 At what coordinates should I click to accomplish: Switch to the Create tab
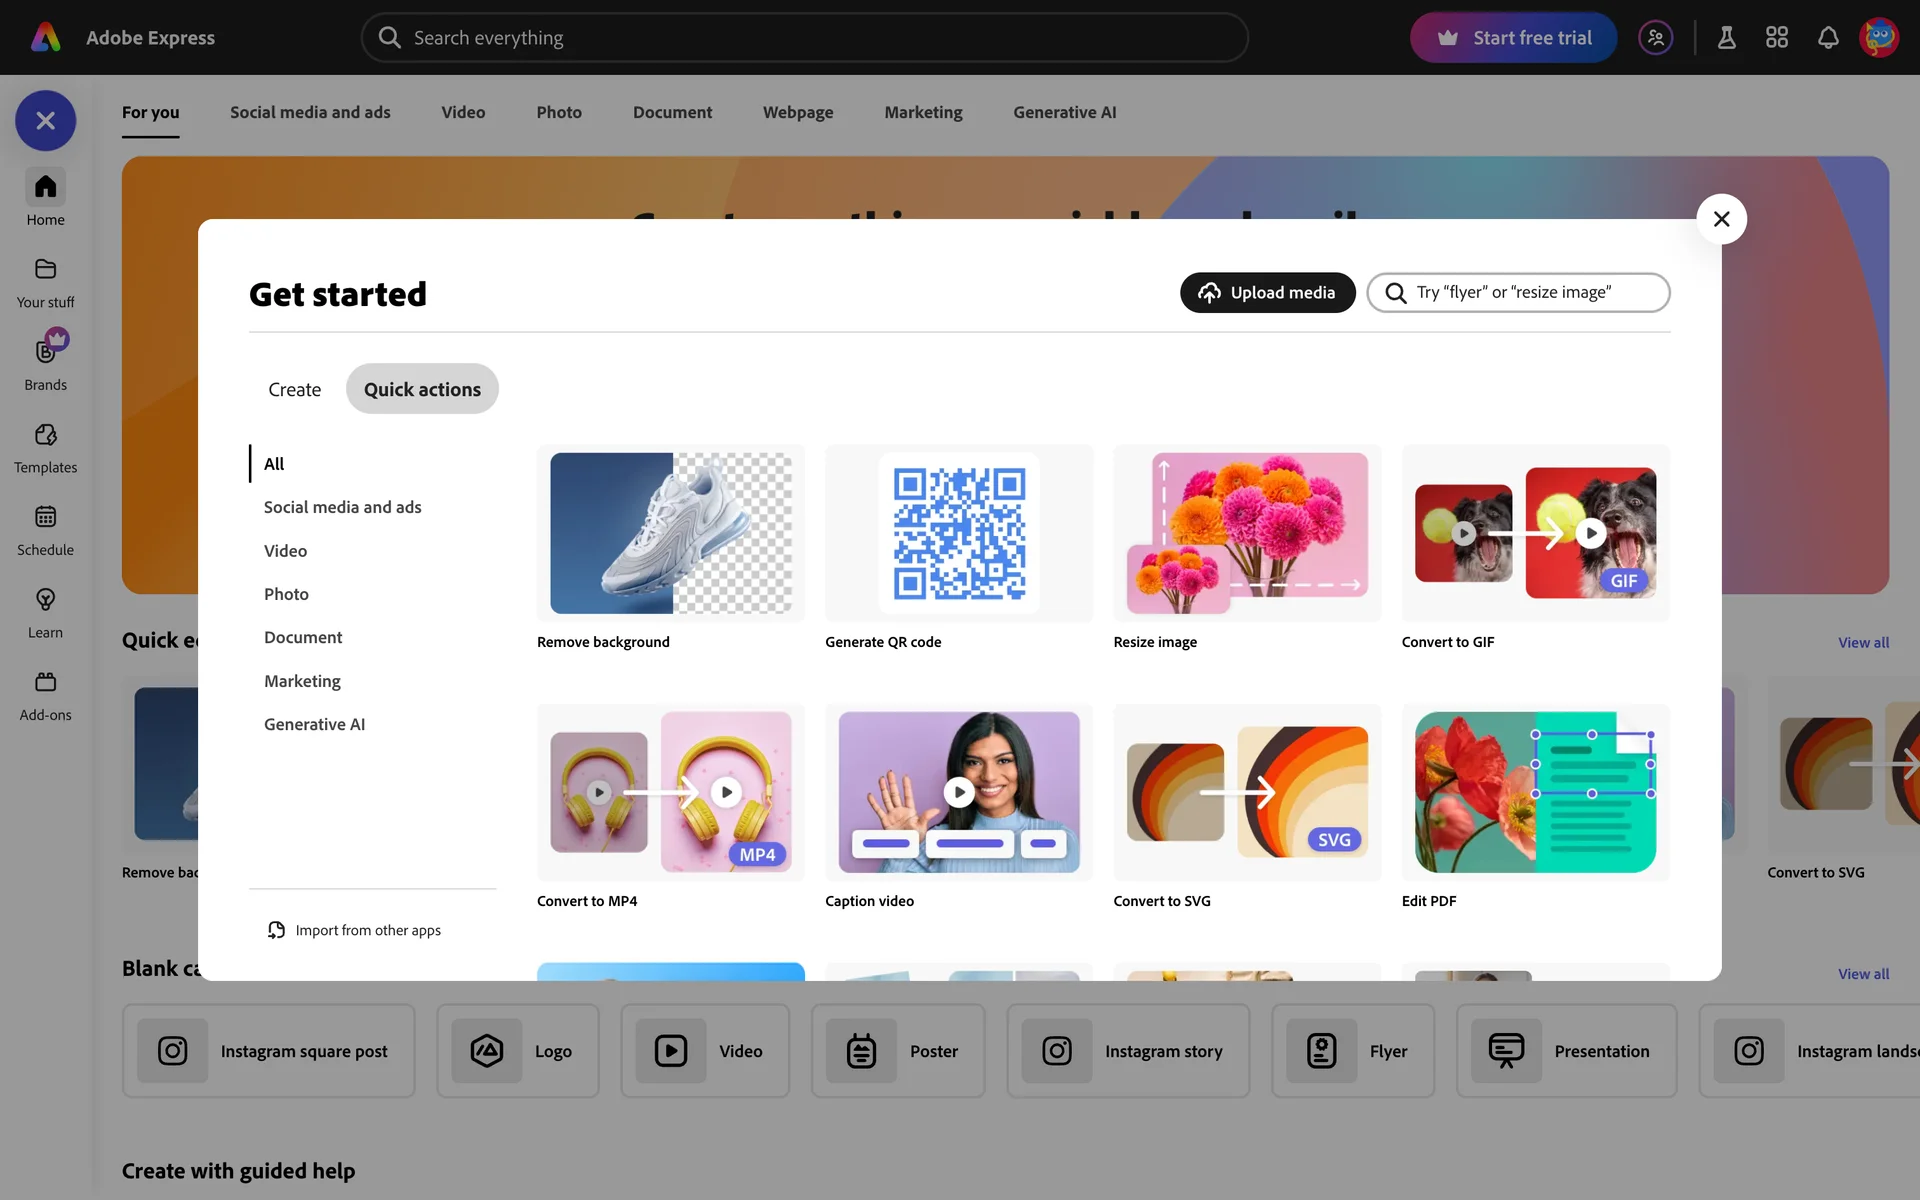(x=294, y=390)
